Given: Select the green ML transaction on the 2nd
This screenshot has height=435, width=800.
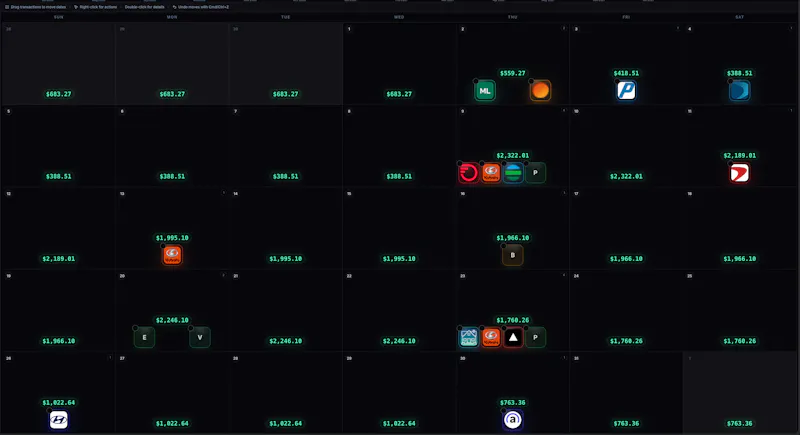Looking at the screenshot, I should [485, 91].
